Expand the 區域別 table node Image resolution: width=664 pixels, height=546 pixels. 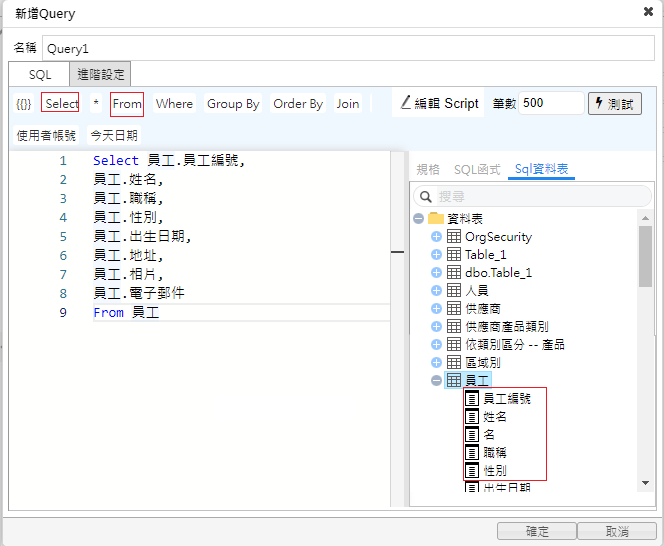[436, 363]
